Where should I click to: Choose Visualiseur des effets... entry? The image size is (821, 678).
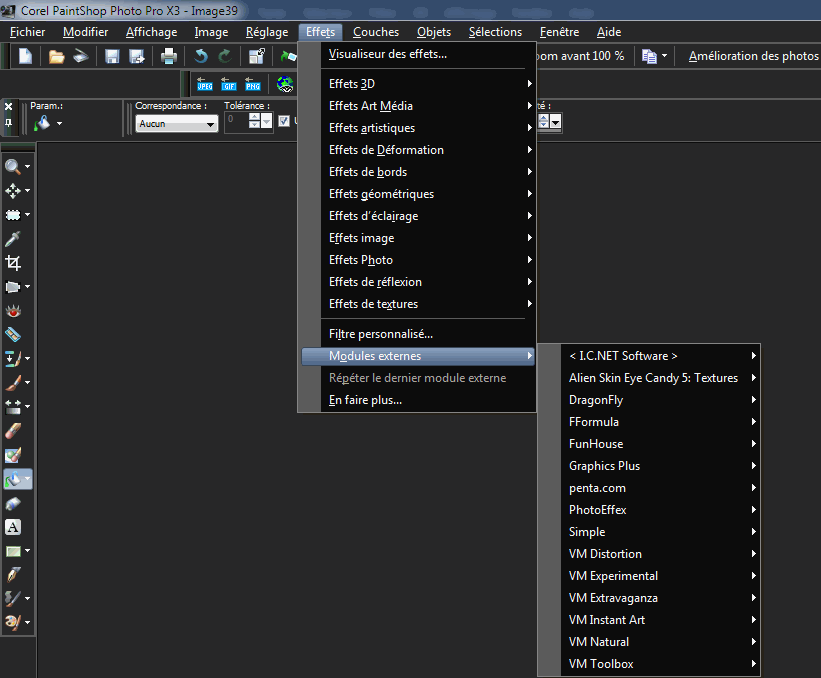tap(388, 54)
